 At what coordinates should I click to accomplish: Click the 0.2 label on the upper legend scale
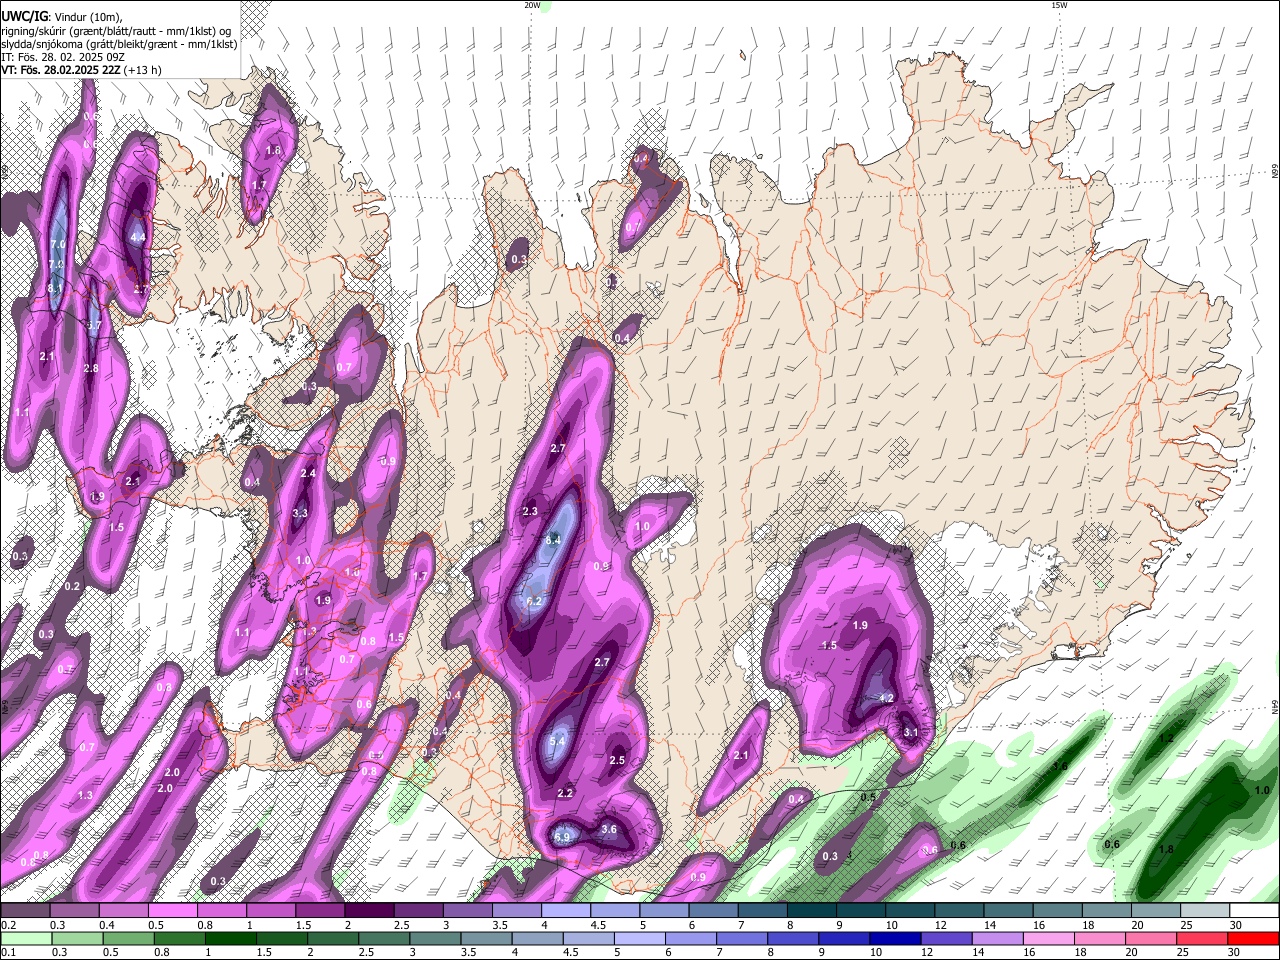7,925
